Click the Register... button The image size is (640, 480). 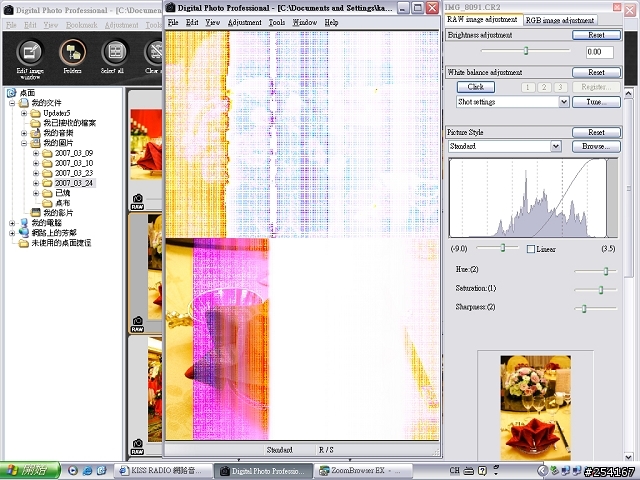596,87
